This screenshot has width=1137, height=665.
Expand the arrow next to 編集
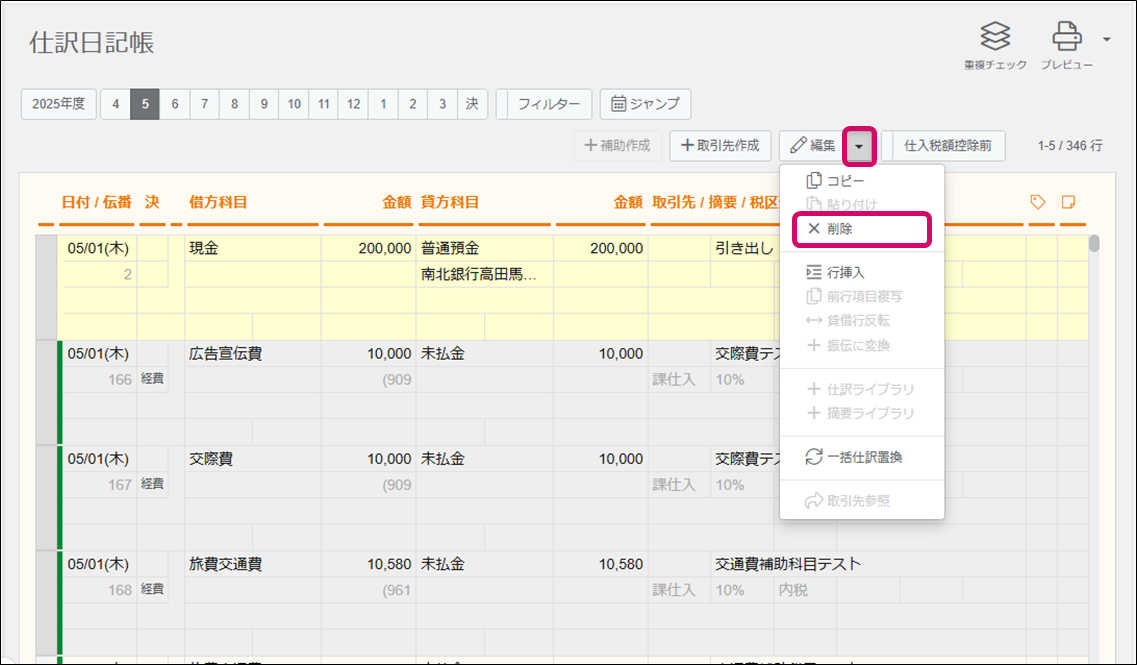tap(860, 146)
